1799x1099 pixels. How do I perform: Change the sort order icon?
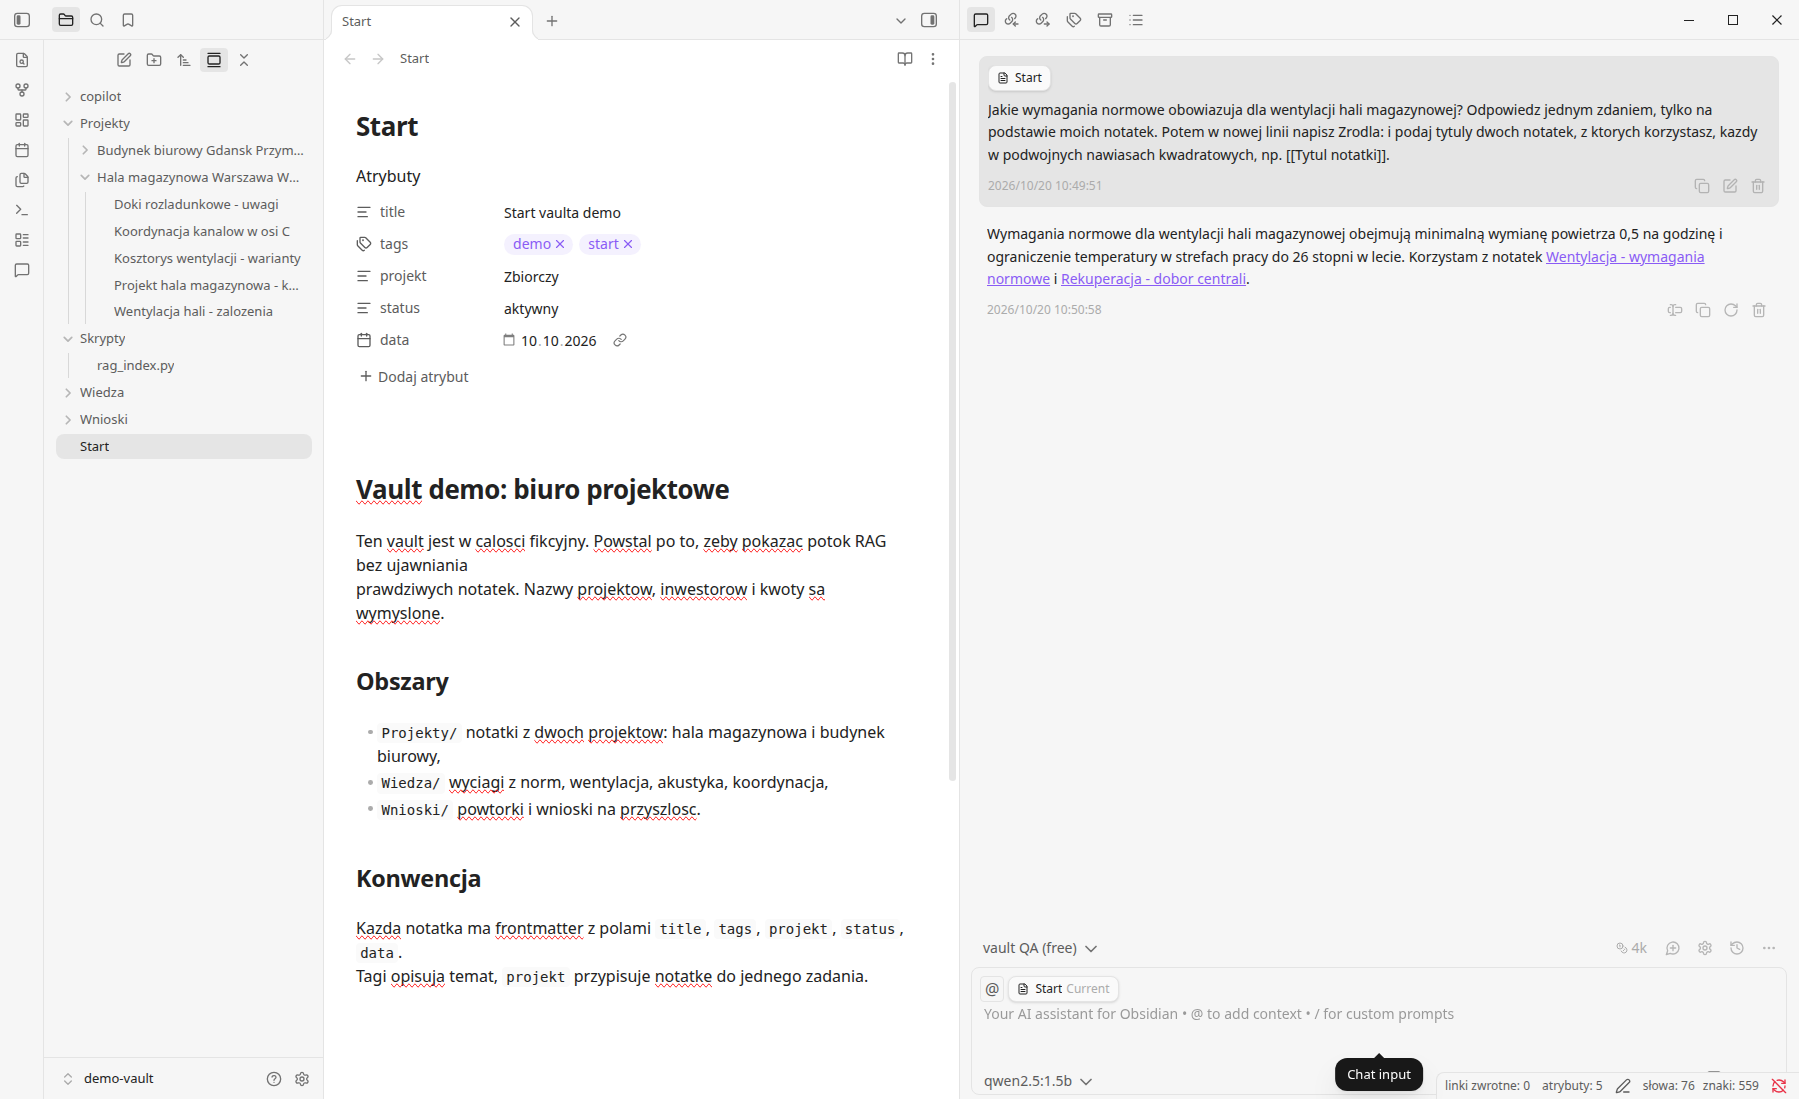click(184, 60)
